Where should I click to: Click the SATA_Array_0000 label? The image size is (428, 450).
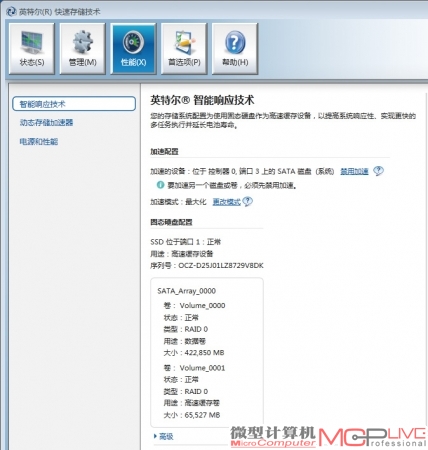187,291
